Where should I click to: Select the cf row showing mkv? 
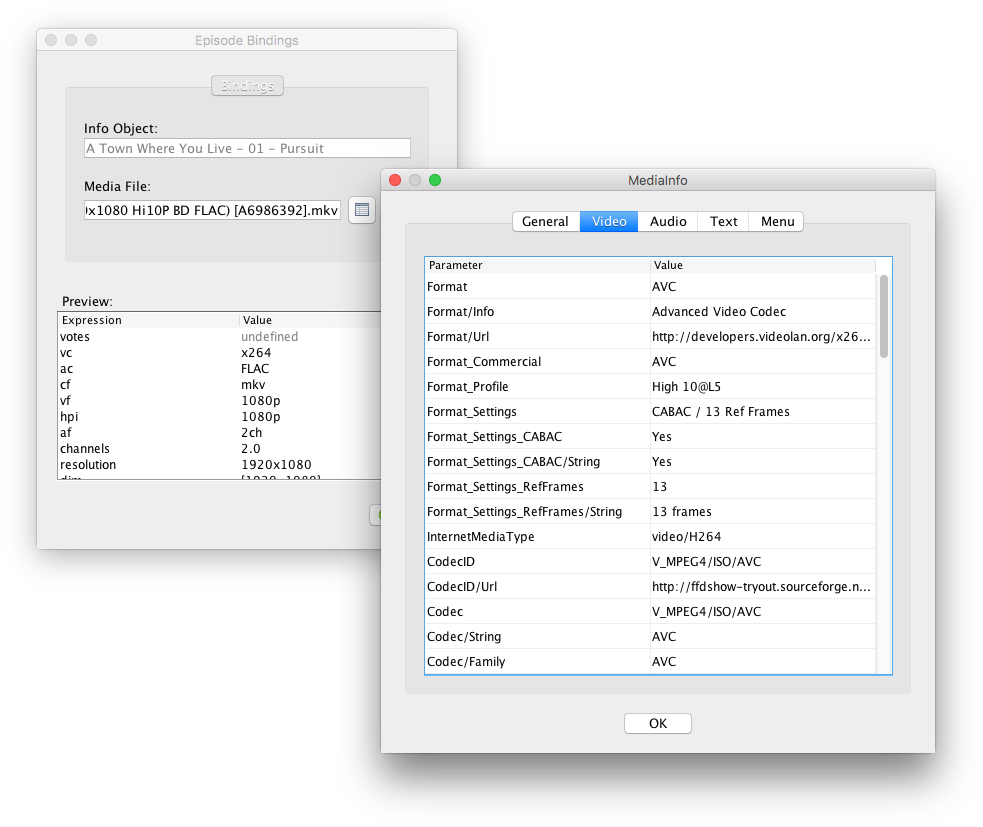[x=219, y=385]
